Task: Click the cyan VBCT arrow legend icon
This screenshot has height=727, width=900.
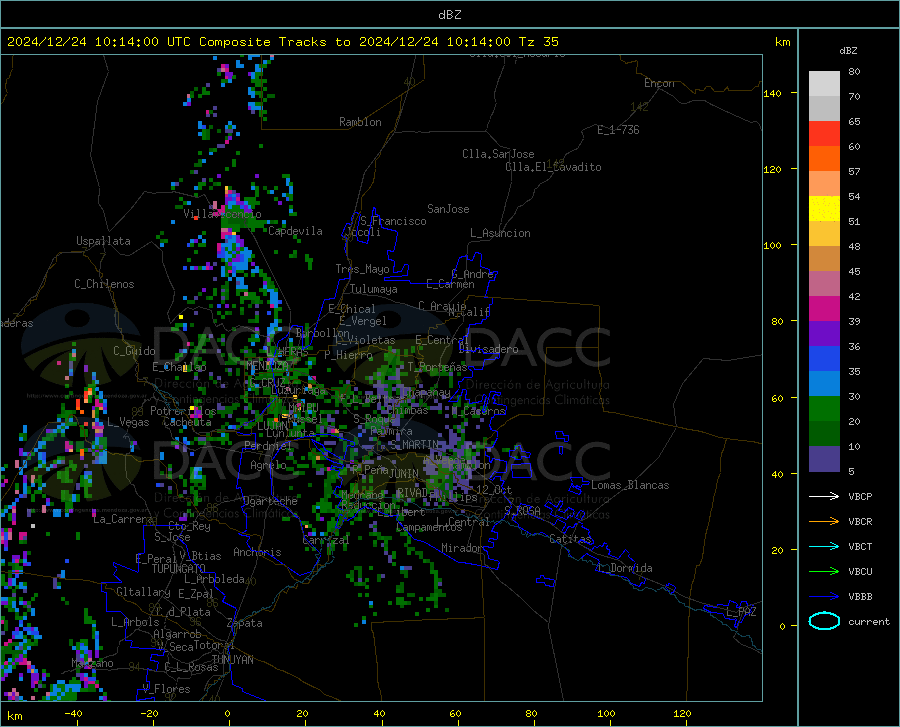Action: coord(824,546)
